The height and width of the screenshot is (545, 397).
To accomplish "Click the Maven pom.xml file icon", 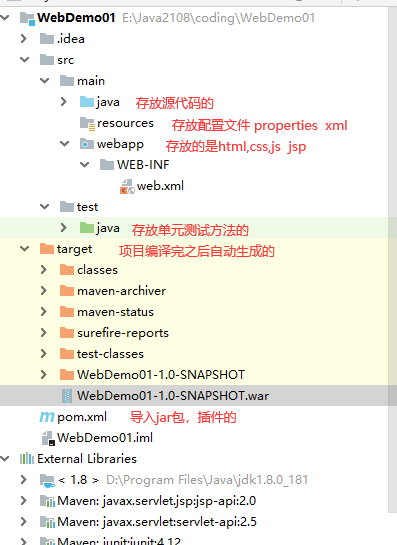I will point(47,417).
